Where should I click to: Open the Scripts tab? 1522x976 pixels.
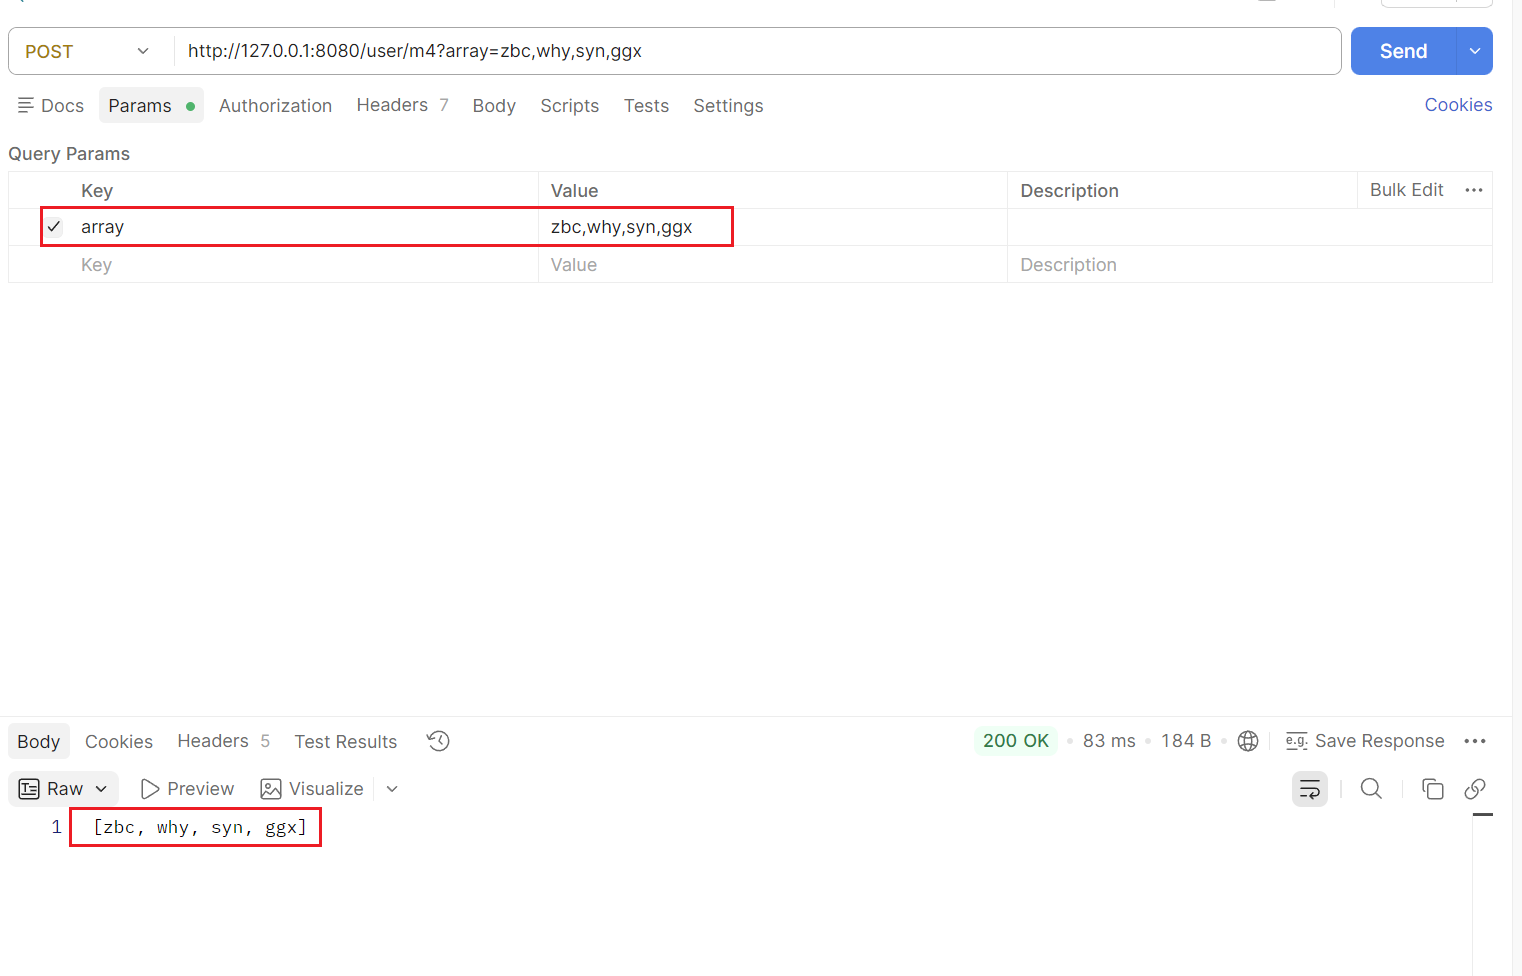pyautogui.click(x=569, y=105)
